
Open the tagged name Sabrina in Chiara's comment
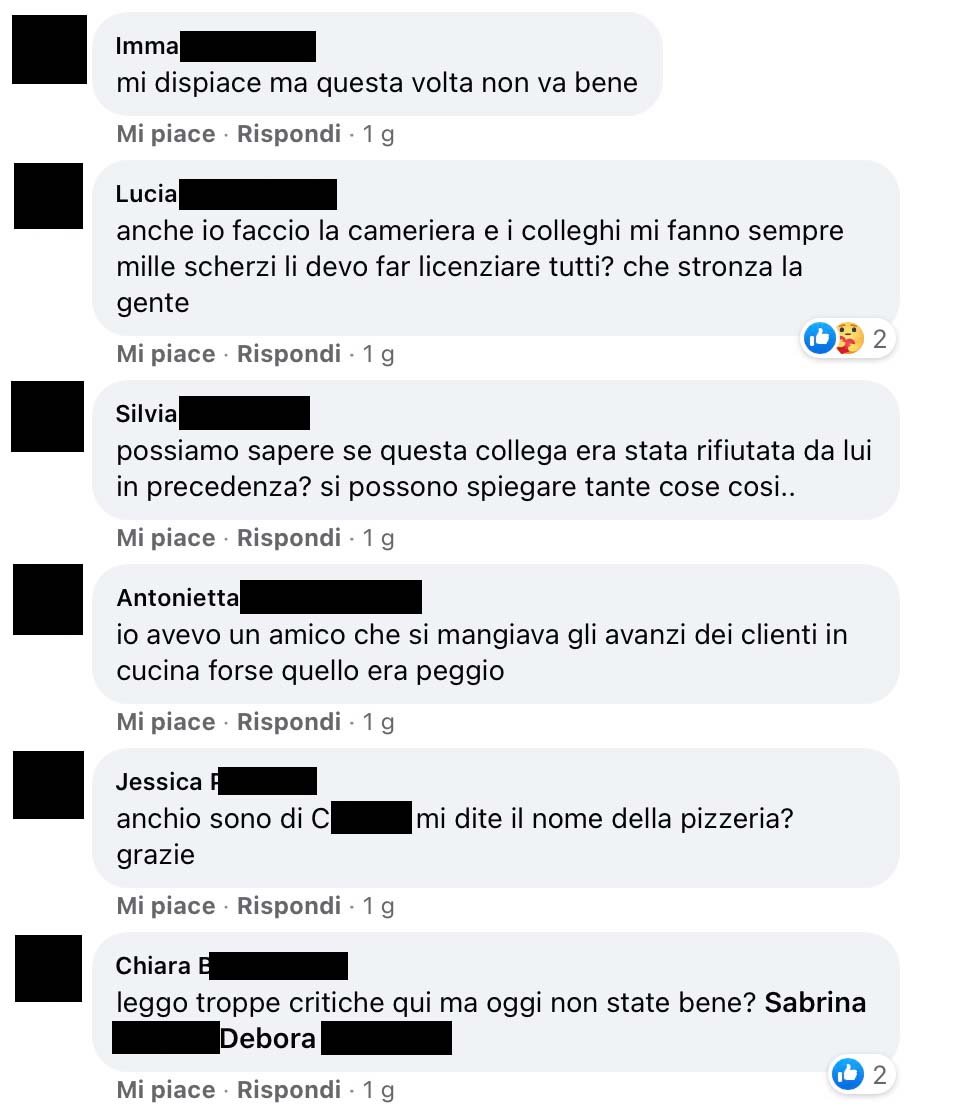pyautogui.click(x=815, y=1002)
